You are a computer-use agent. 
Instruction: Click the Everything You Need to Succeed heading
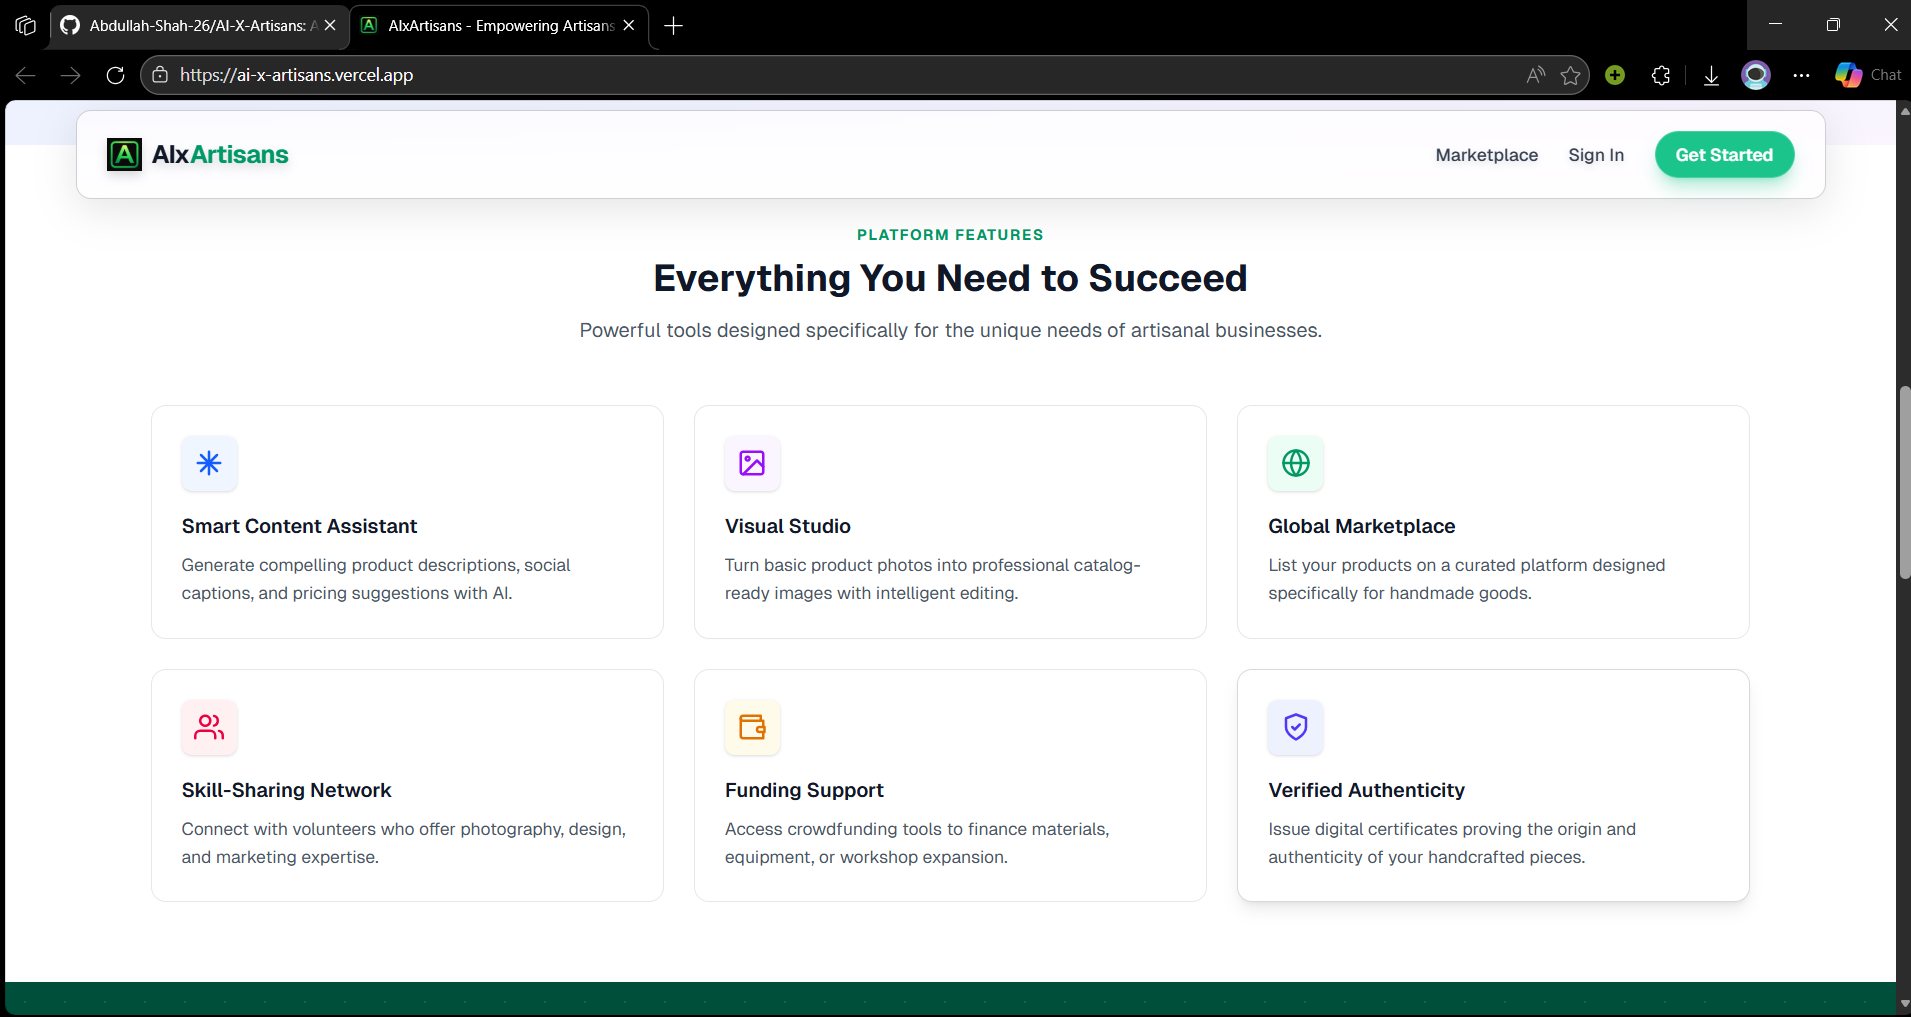tap(950, 278)
